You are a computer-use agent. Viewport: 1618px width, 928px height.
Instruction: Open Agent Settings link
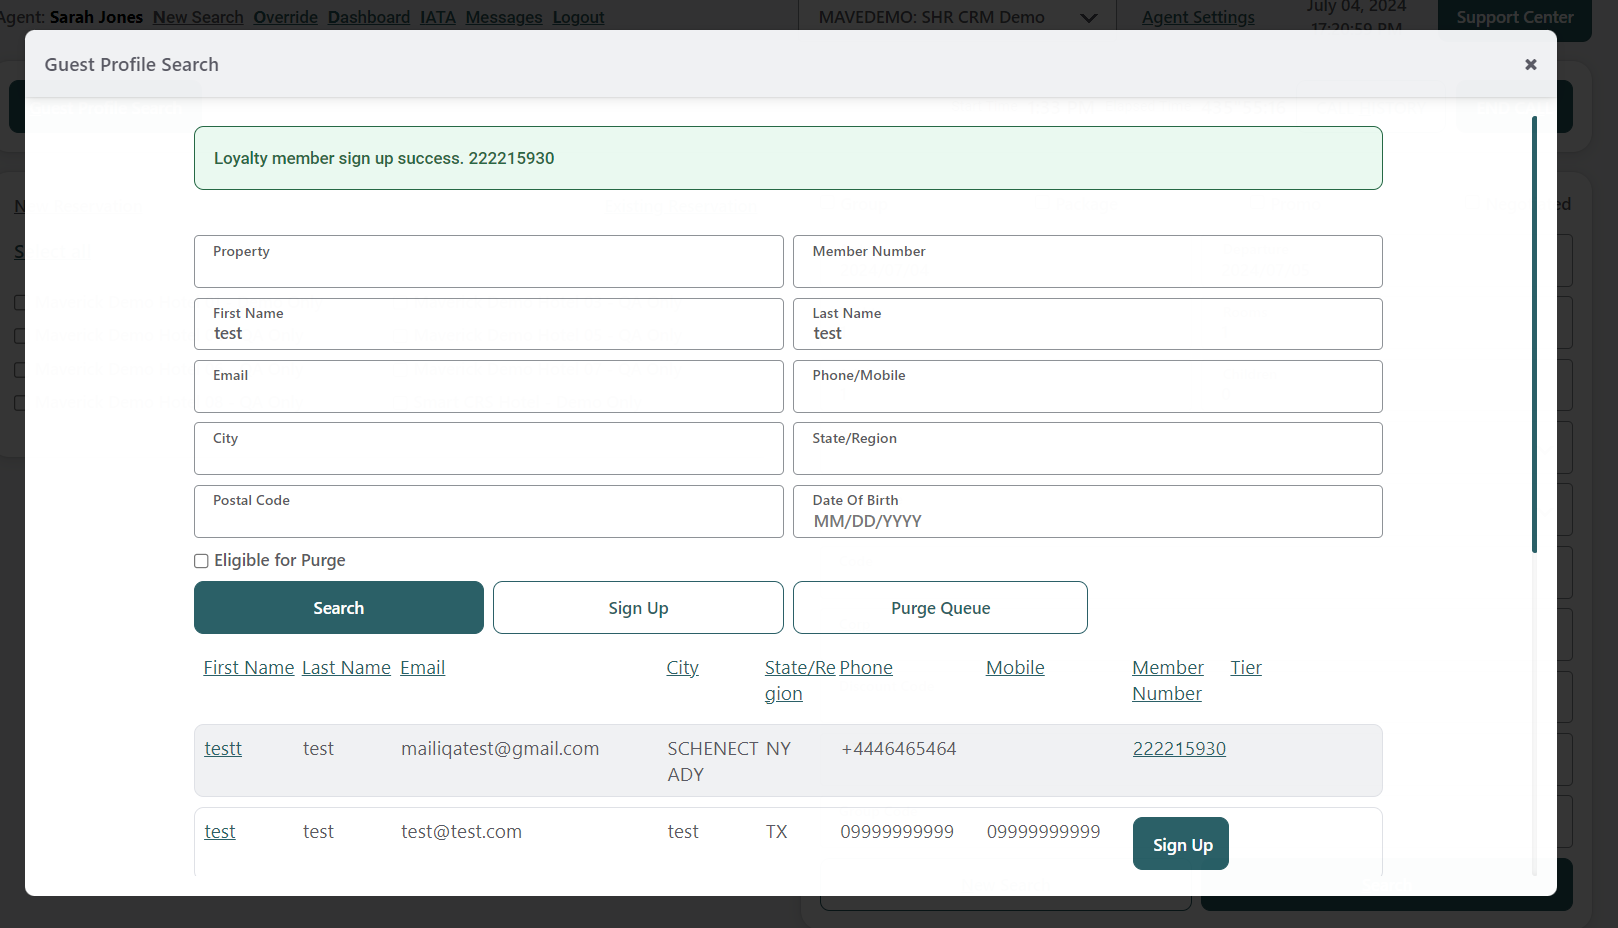pos(1198,17)
